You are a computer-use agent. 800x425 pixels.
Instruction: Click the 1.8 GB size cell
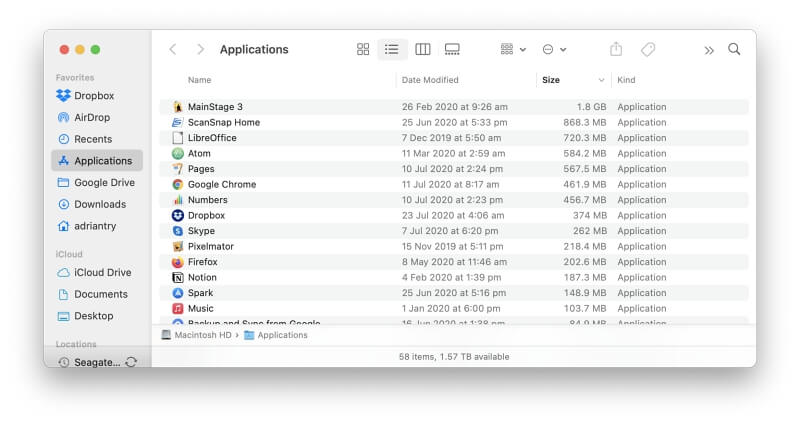[591, 107]
